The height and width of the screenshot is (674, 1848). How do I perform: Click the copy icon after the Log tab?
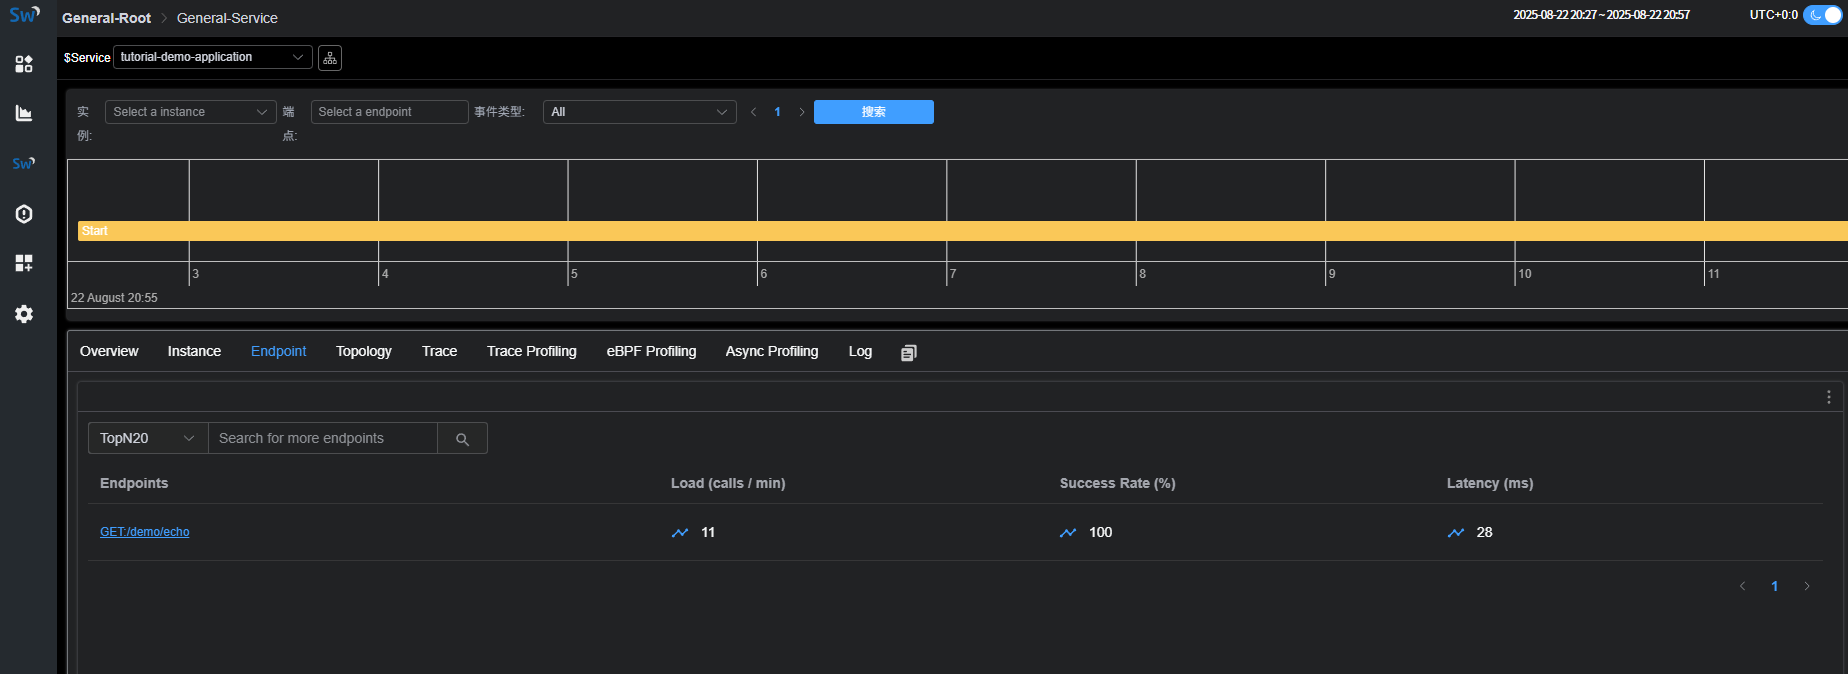click(908, 352)
